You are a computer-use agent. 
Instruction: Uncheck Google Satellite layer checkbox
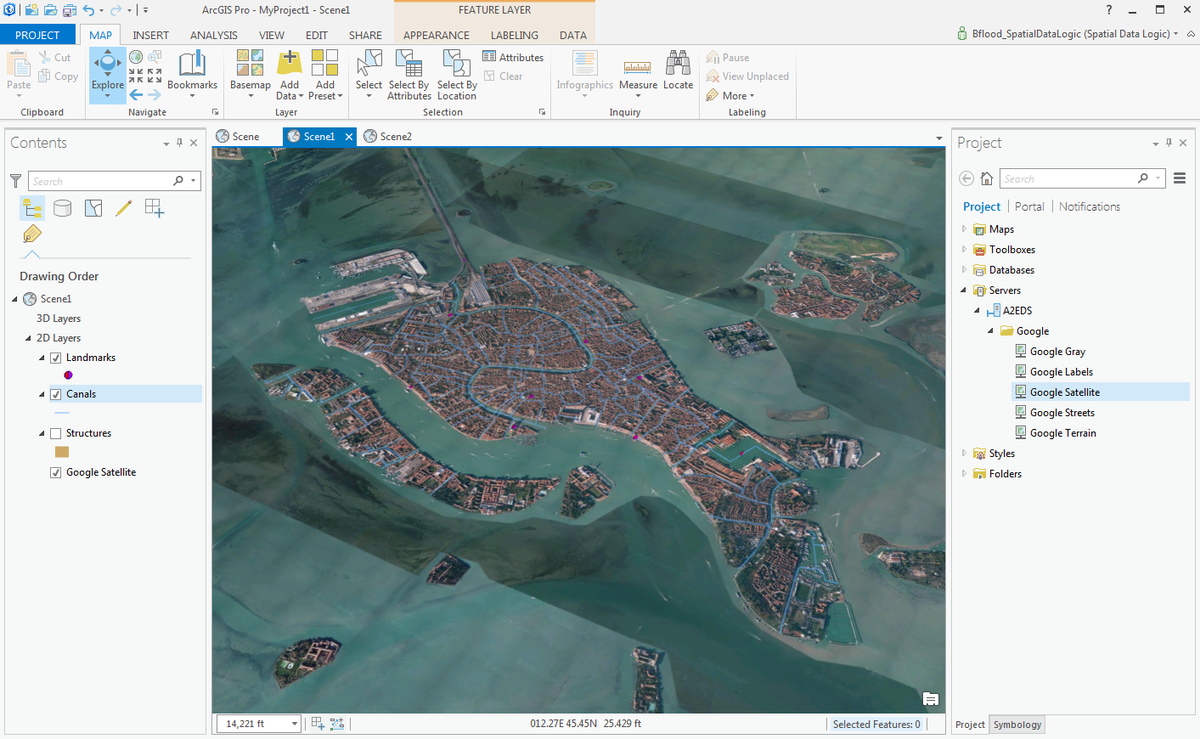coord(56,472)
